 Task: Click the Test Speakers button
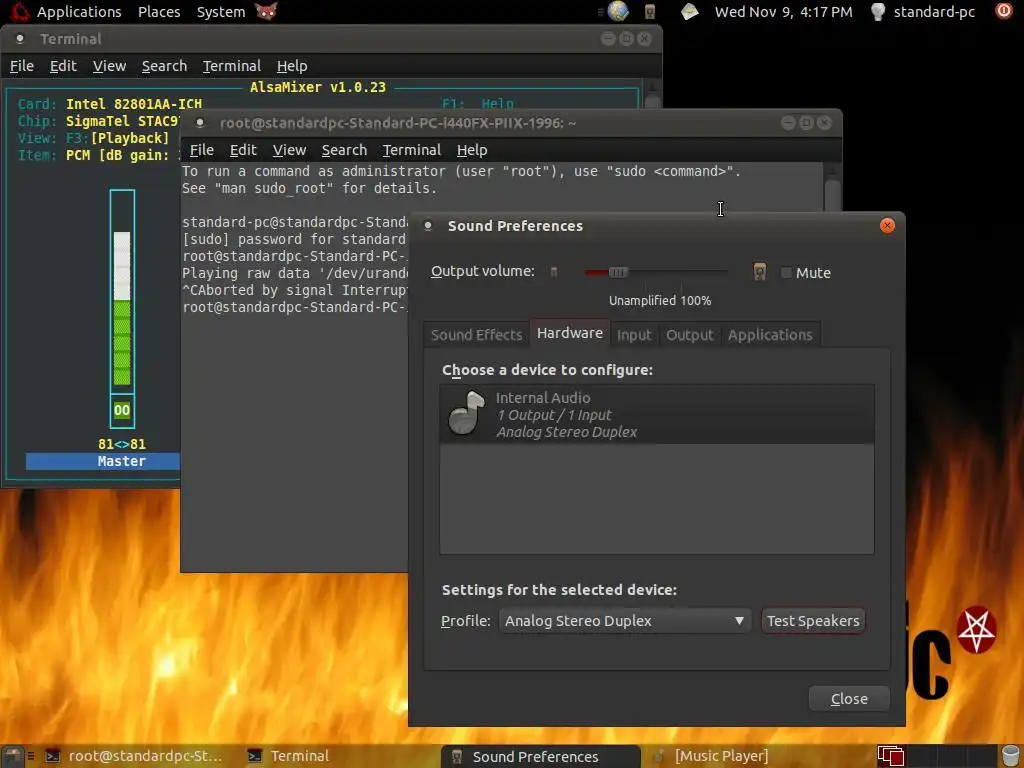813,621
